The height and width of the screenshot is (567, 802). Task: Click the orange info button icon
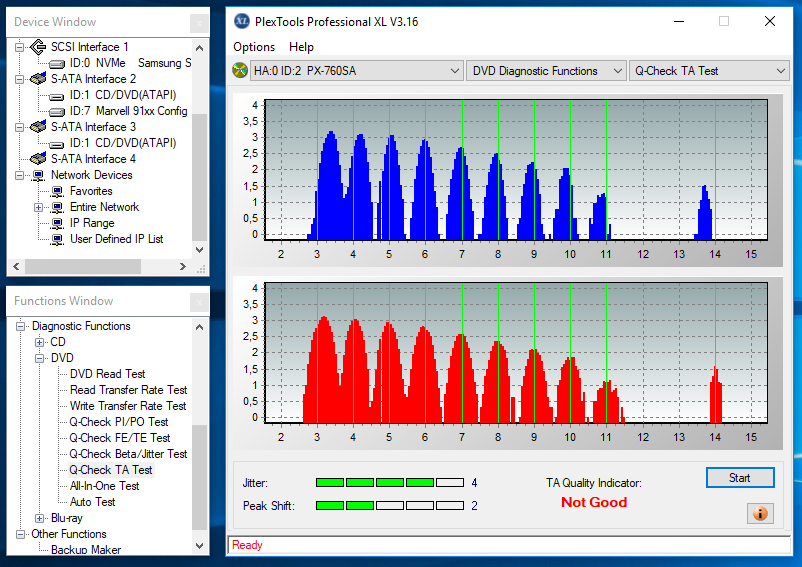click(x=760, y=513)
